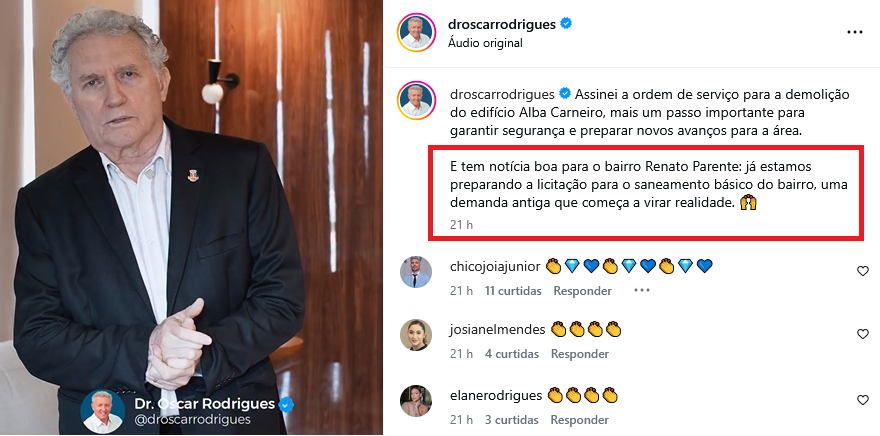Click the verified badge next to header username
Screen dimensions: 880x436
566,24
